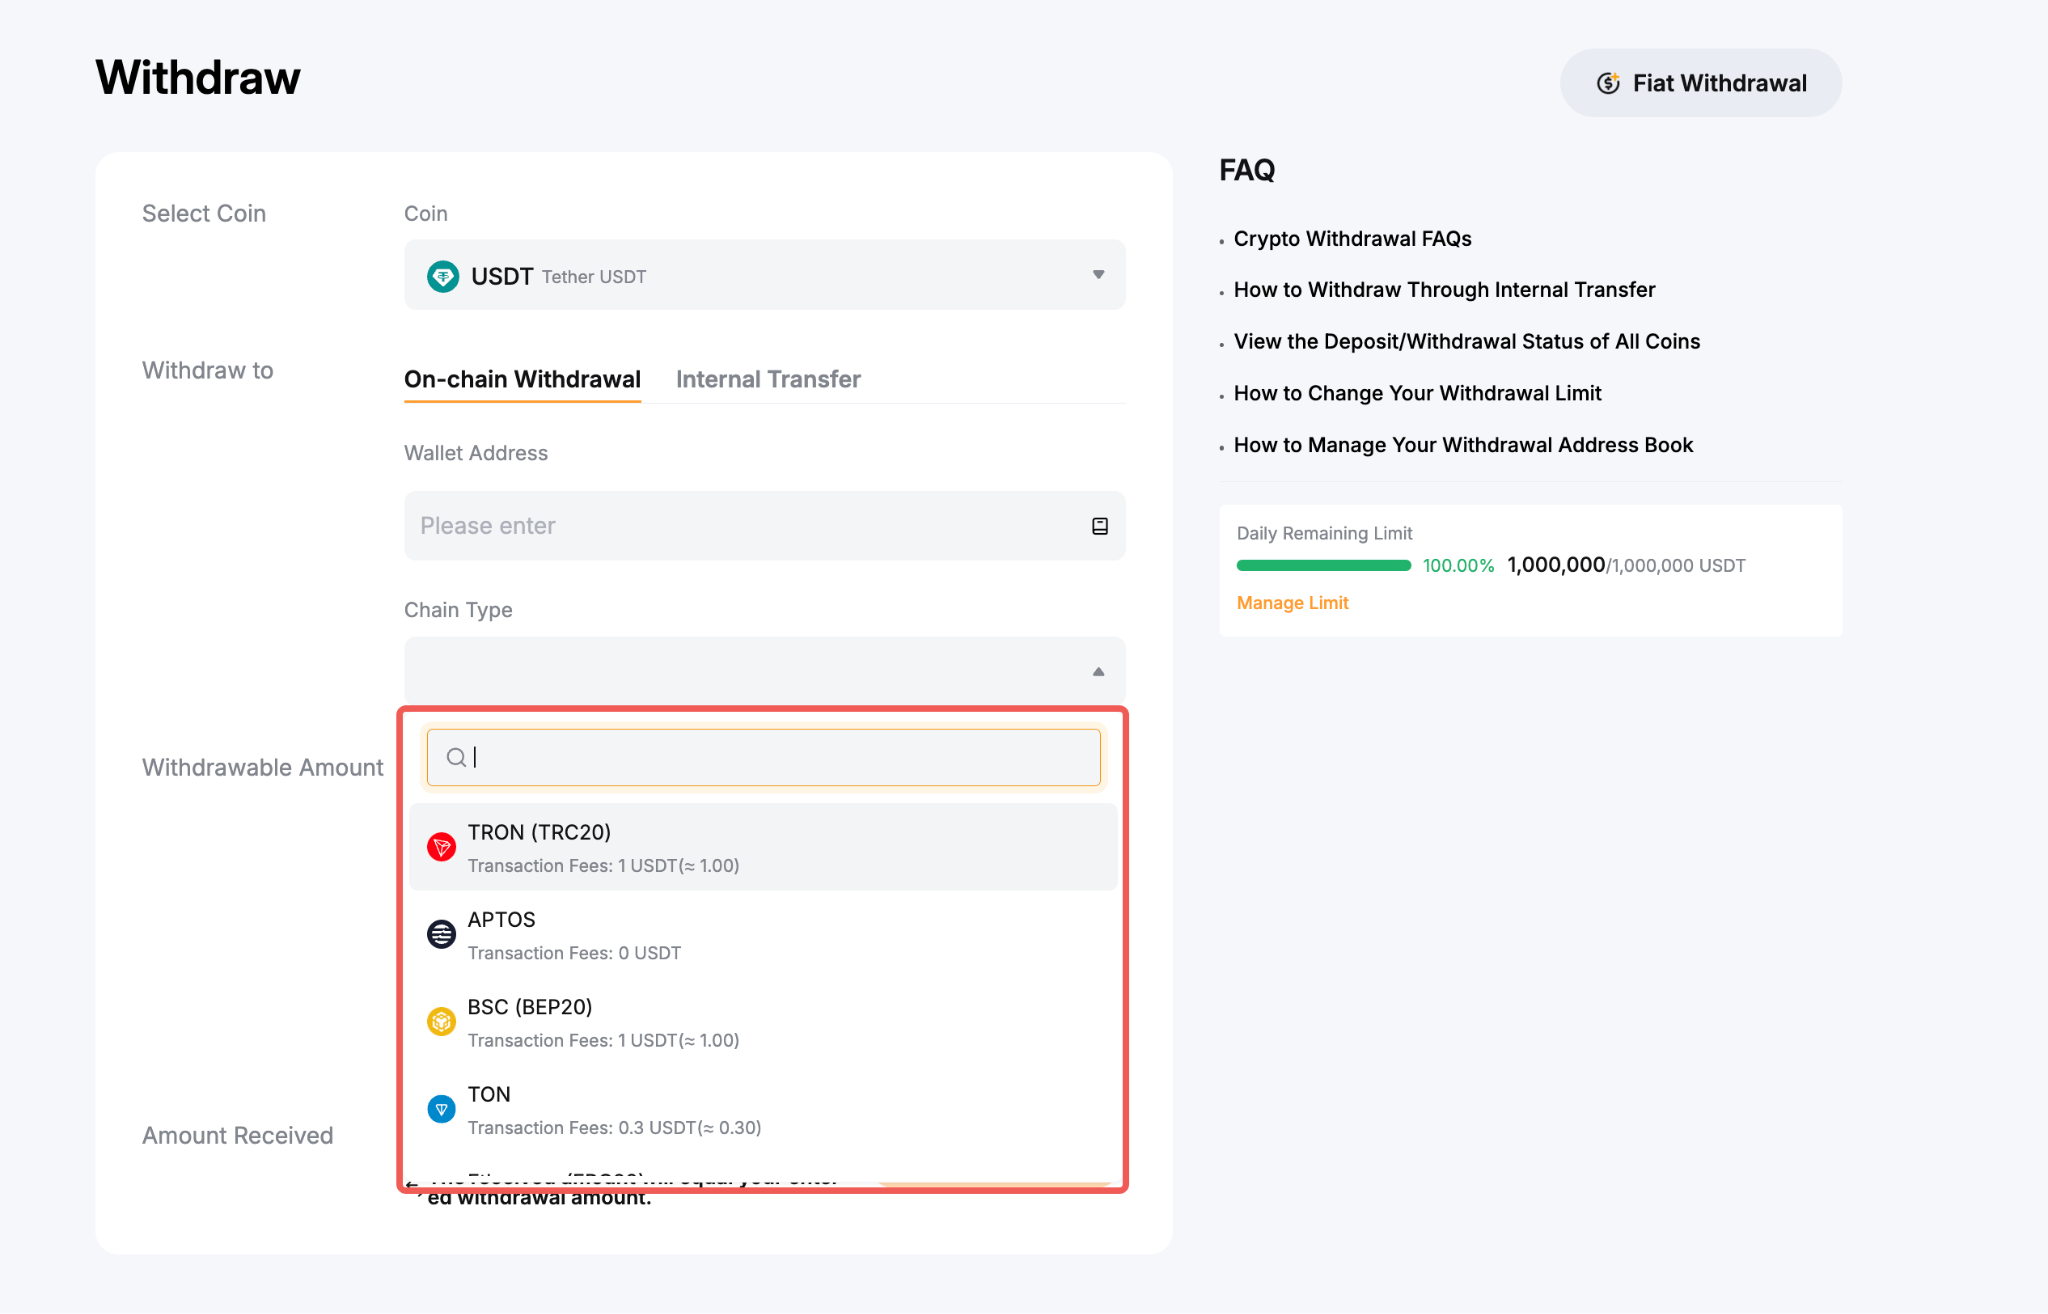Switch to Internal Transfer tab

tap(767, 379)
